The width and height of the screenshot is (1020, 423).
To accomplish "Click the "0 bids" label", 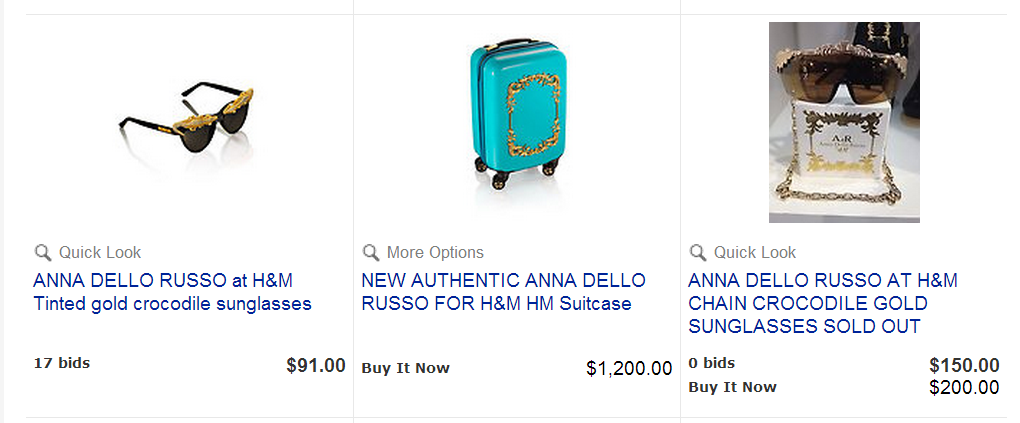I will pos(711,363).
